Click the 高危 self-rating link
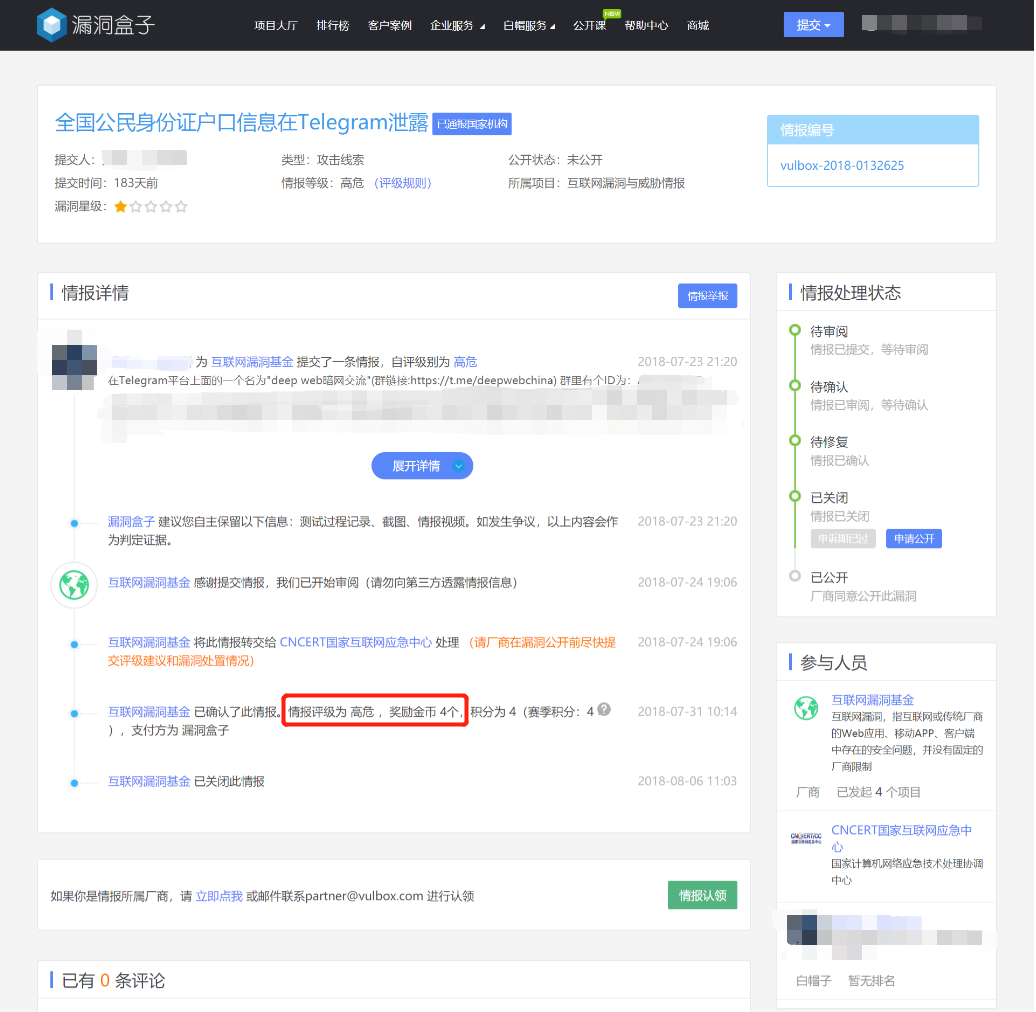This screenshot has width=1036, height=1012. (465, 362)
